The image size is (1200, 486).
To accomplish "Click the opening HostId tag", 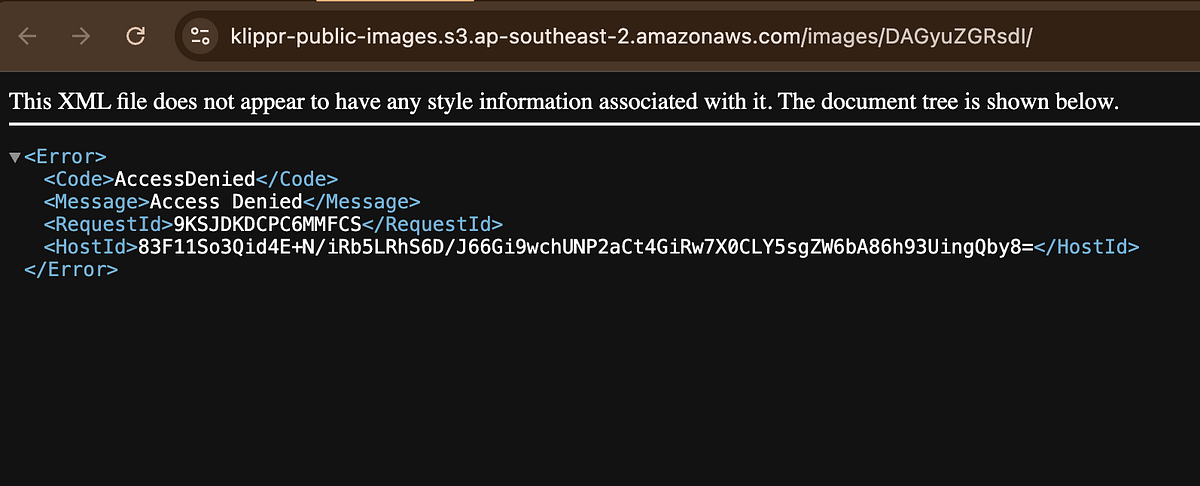I will coord(90,246).
